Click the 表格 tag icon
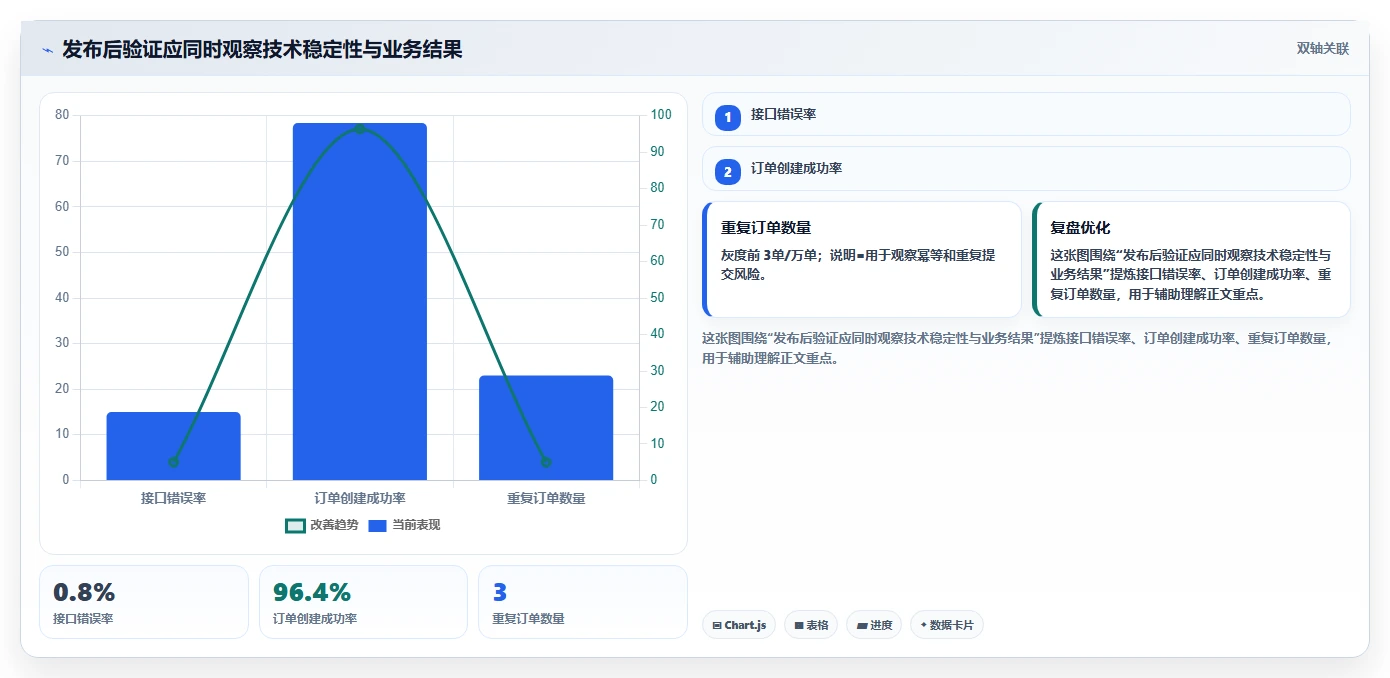This screenshot has width=1390, height=678. click(799, 626)
